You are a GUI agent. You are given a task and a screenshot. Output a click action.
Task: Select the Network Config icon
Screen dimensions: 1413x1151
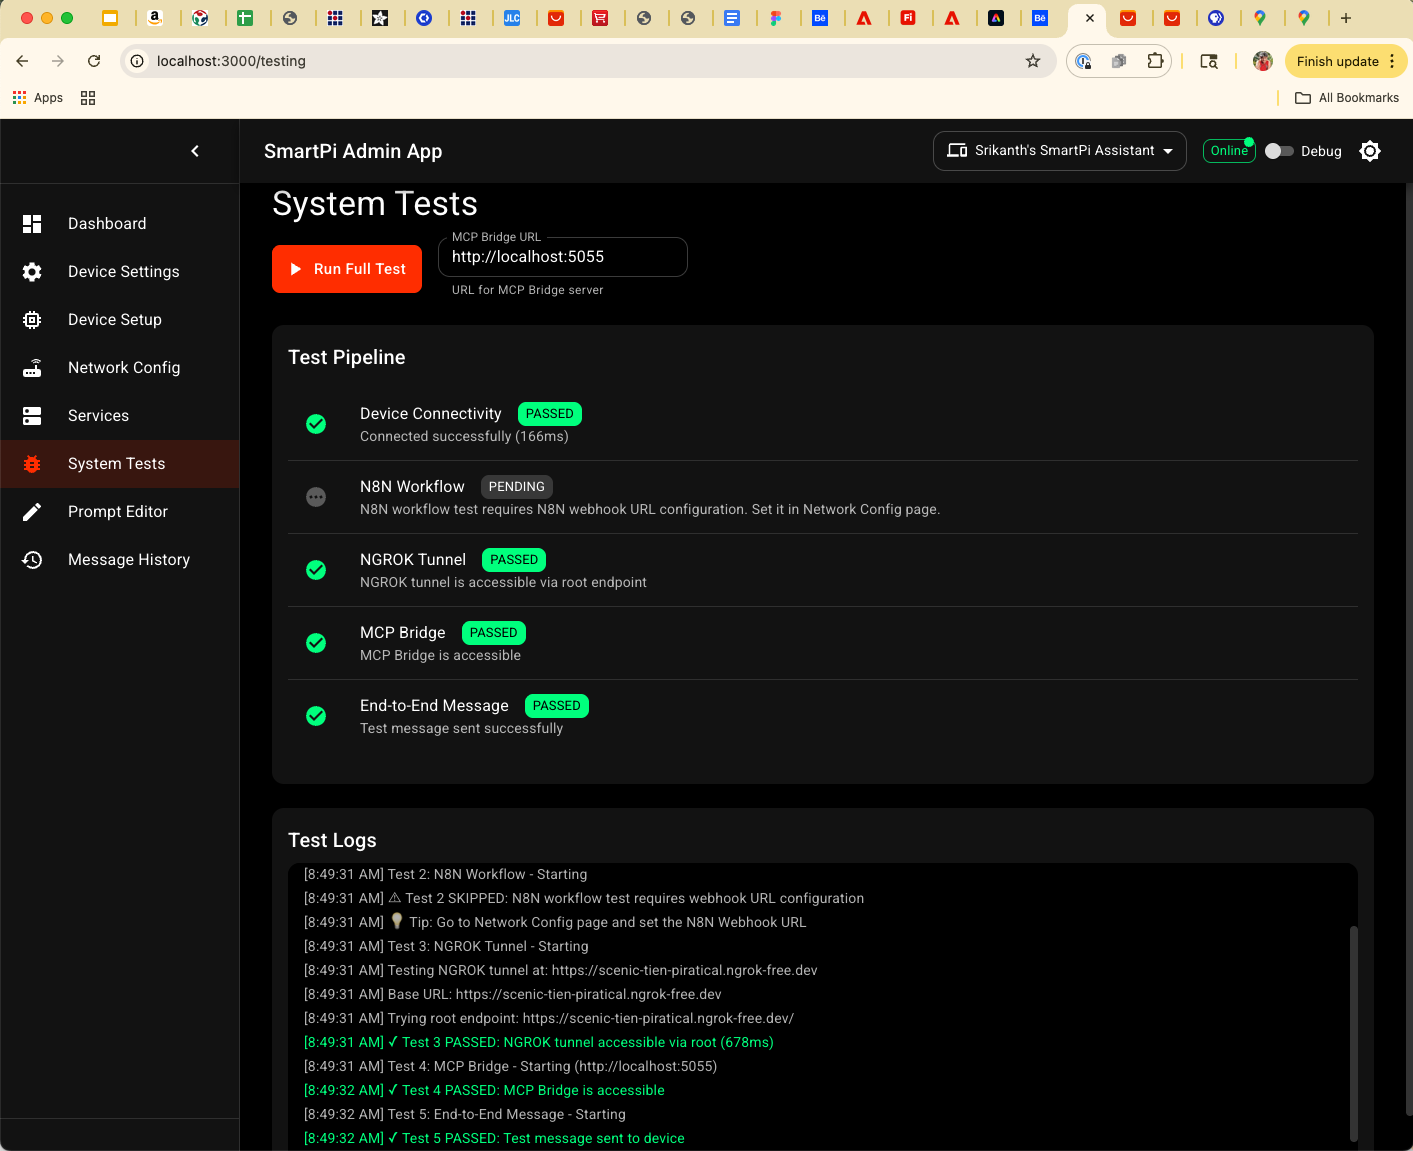click(32, 367)
